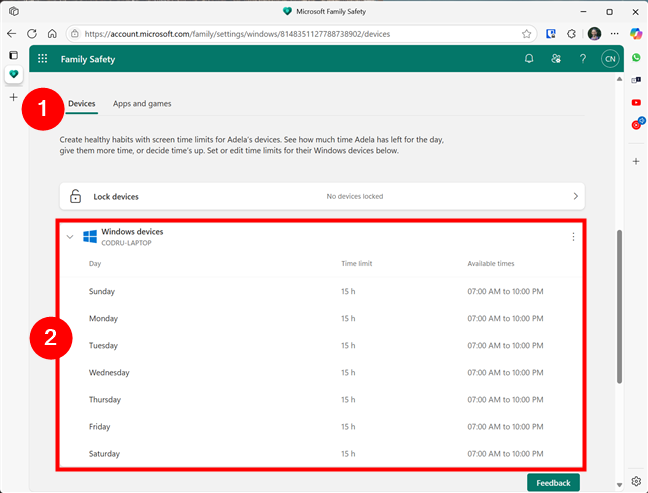Select the Monday schedule row
Screen dimensions: 648x493
(322, 318)
